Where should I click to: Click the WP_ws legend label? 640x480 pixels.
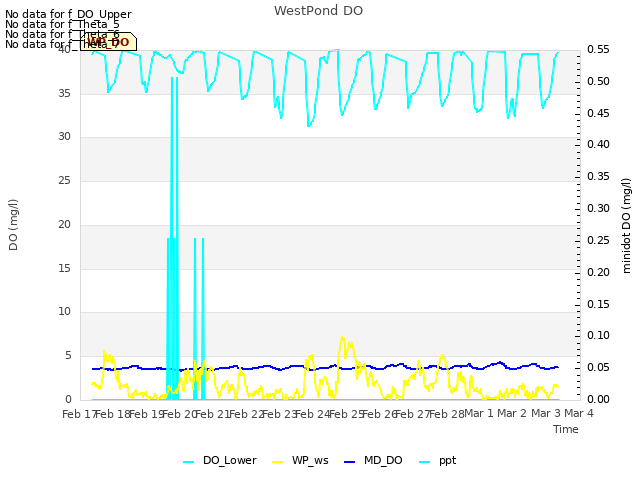[x=310, y=460]
